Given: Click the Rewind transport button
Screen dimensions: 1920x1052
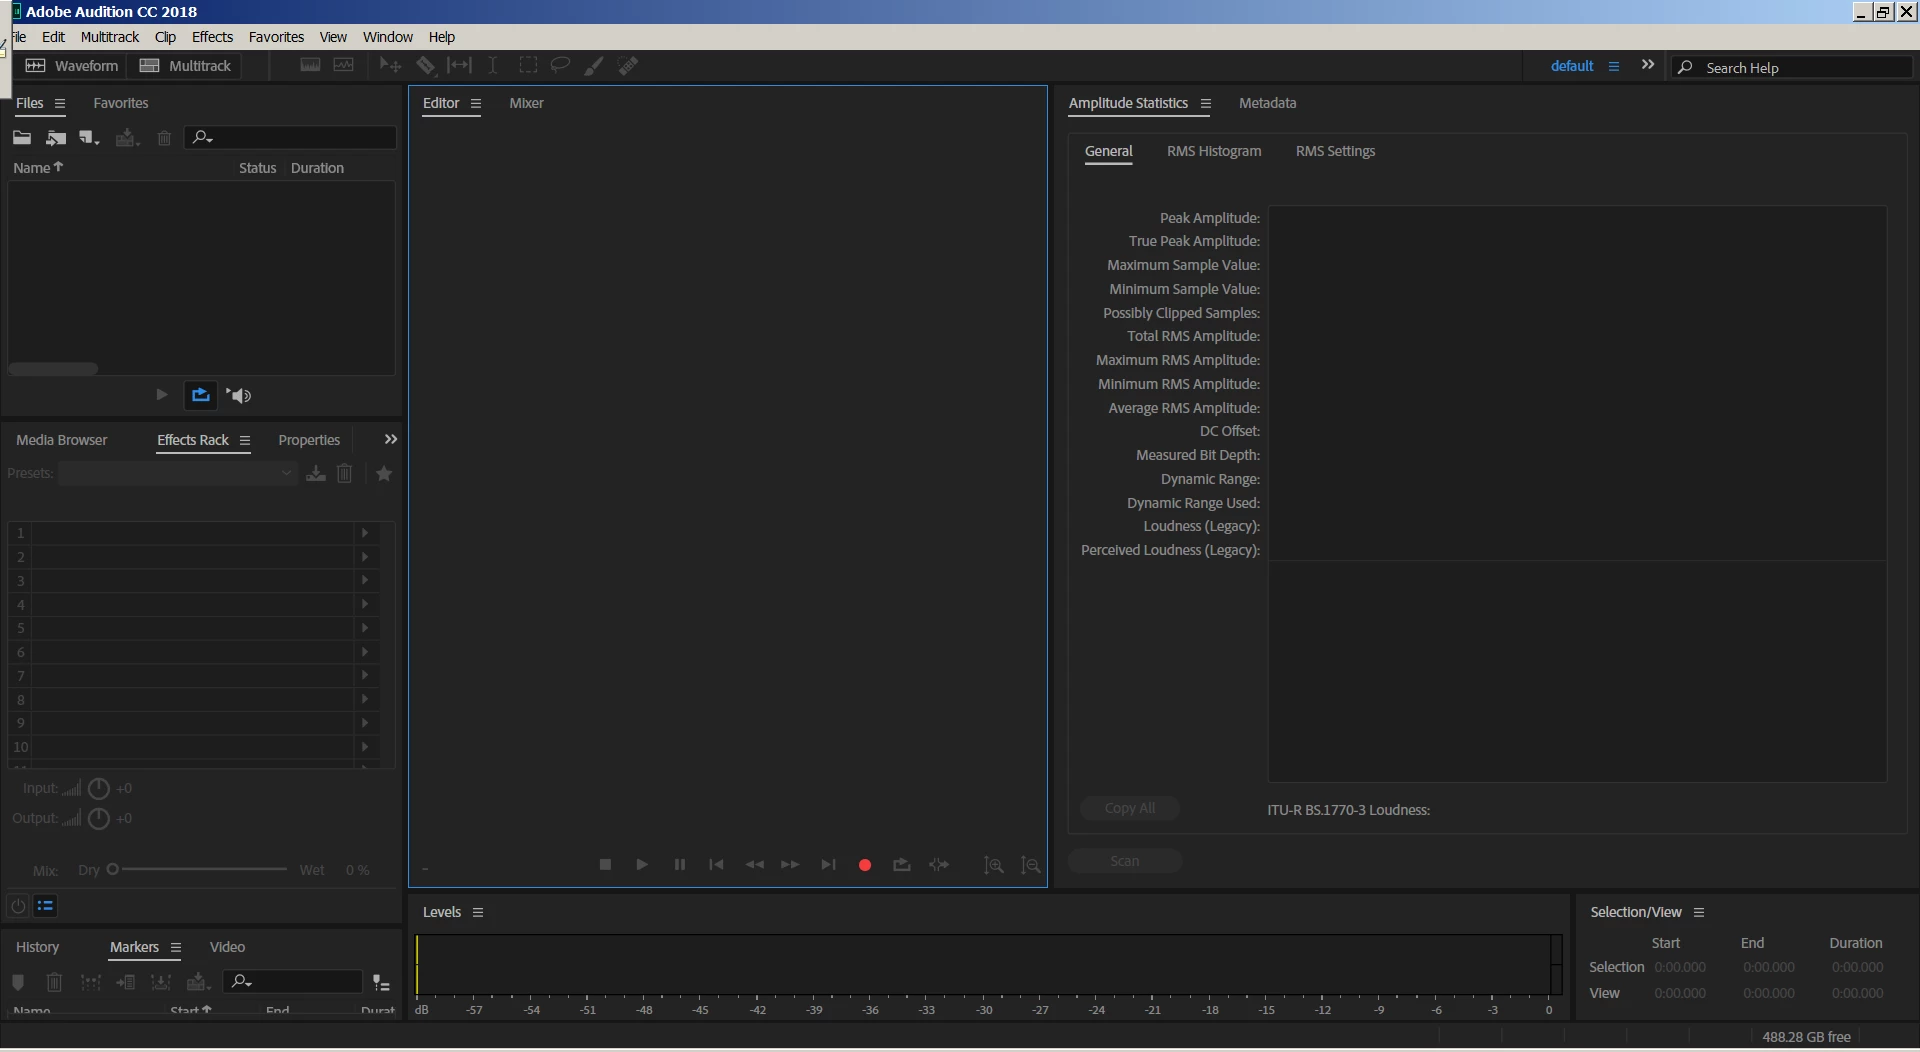Looking at the screenshot, I should (754, 865).
